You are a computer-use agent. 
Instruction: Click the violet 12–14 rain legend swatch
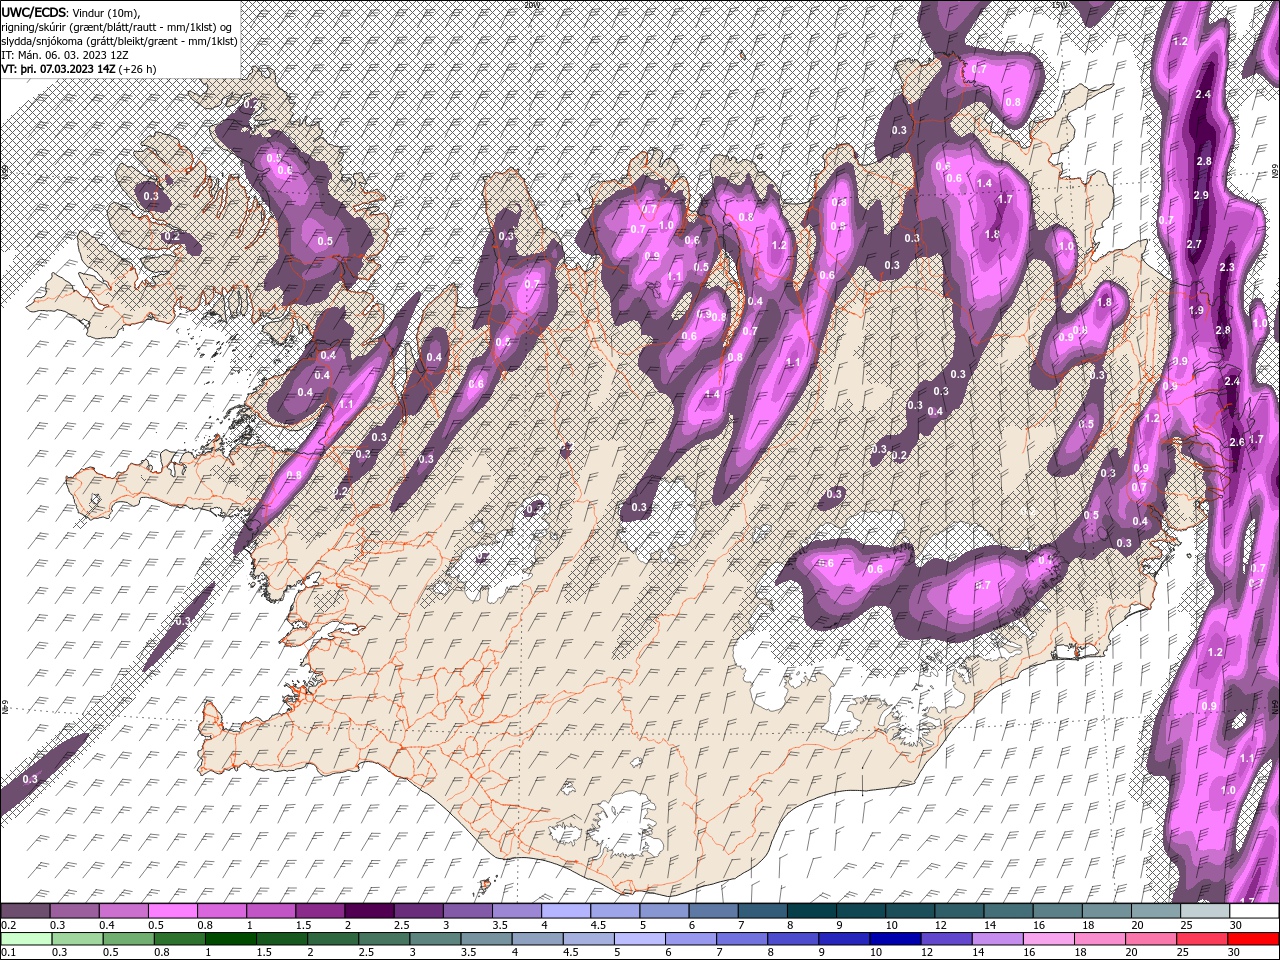(x=945, y=939)
